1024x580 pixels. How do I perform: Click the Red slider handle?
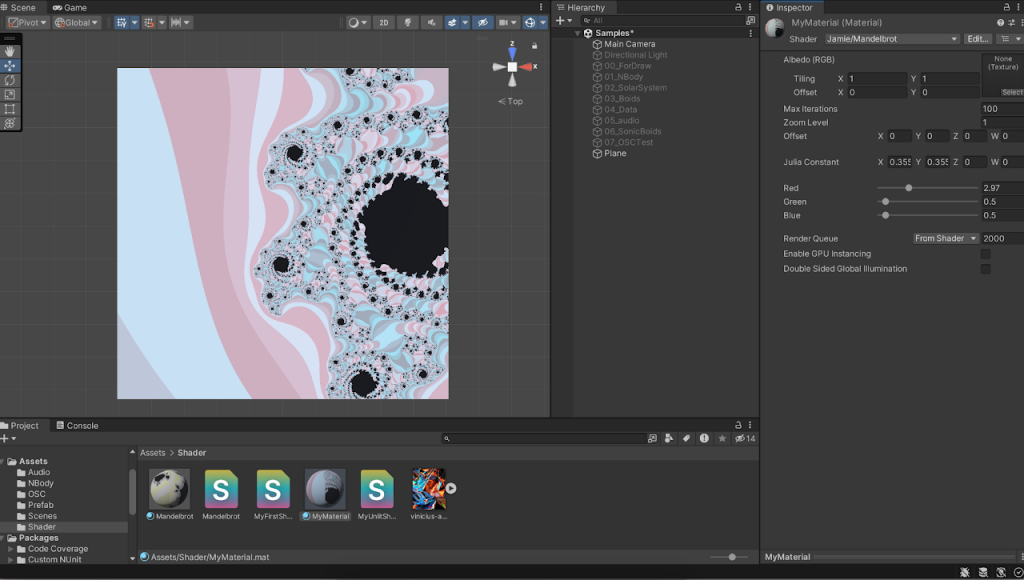[x=908, y=188]
